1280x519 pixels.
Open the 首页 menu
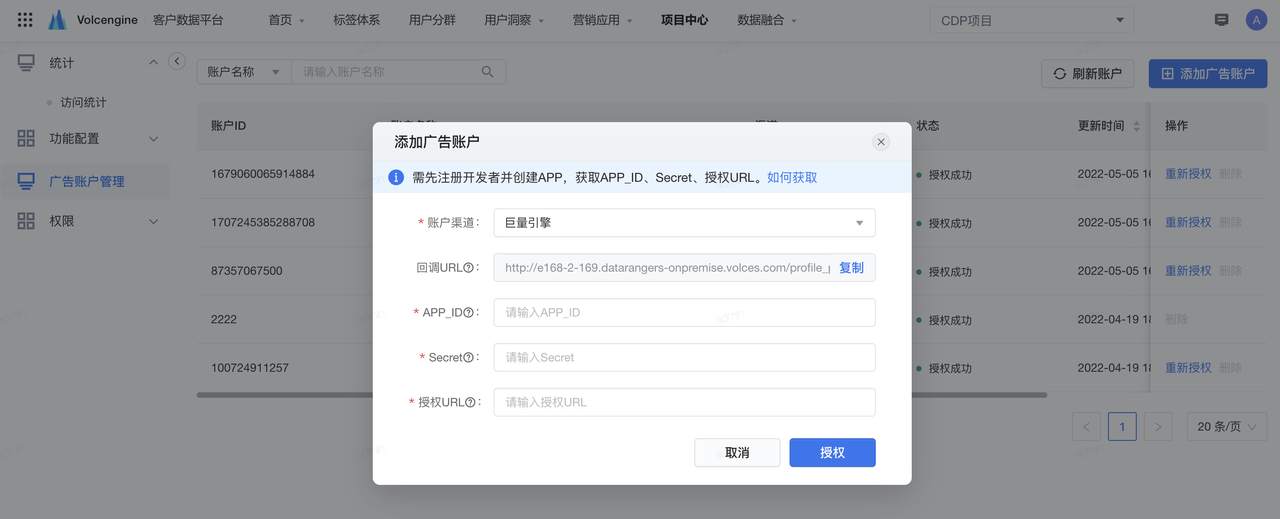click(286, 20)
